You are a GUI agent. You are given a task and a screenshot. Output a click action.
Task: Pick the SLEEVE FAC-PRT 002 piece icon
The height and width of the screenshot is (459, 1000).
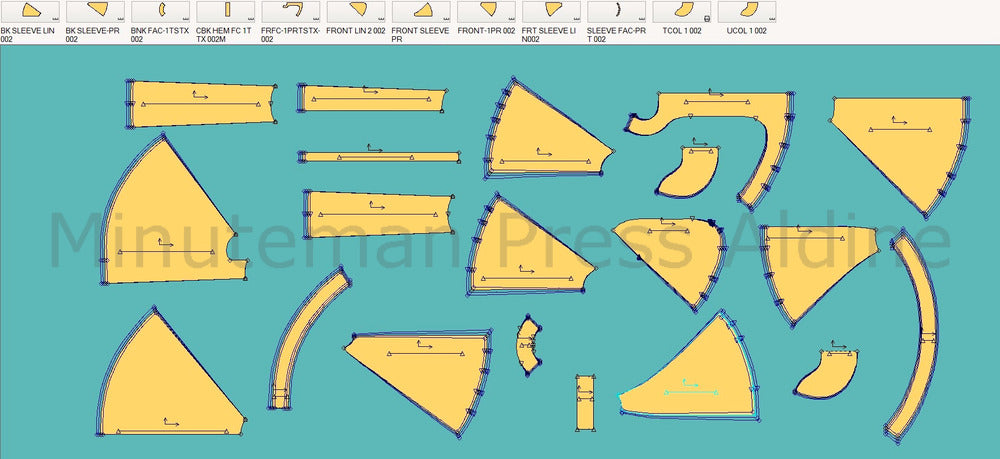[618, 12]
